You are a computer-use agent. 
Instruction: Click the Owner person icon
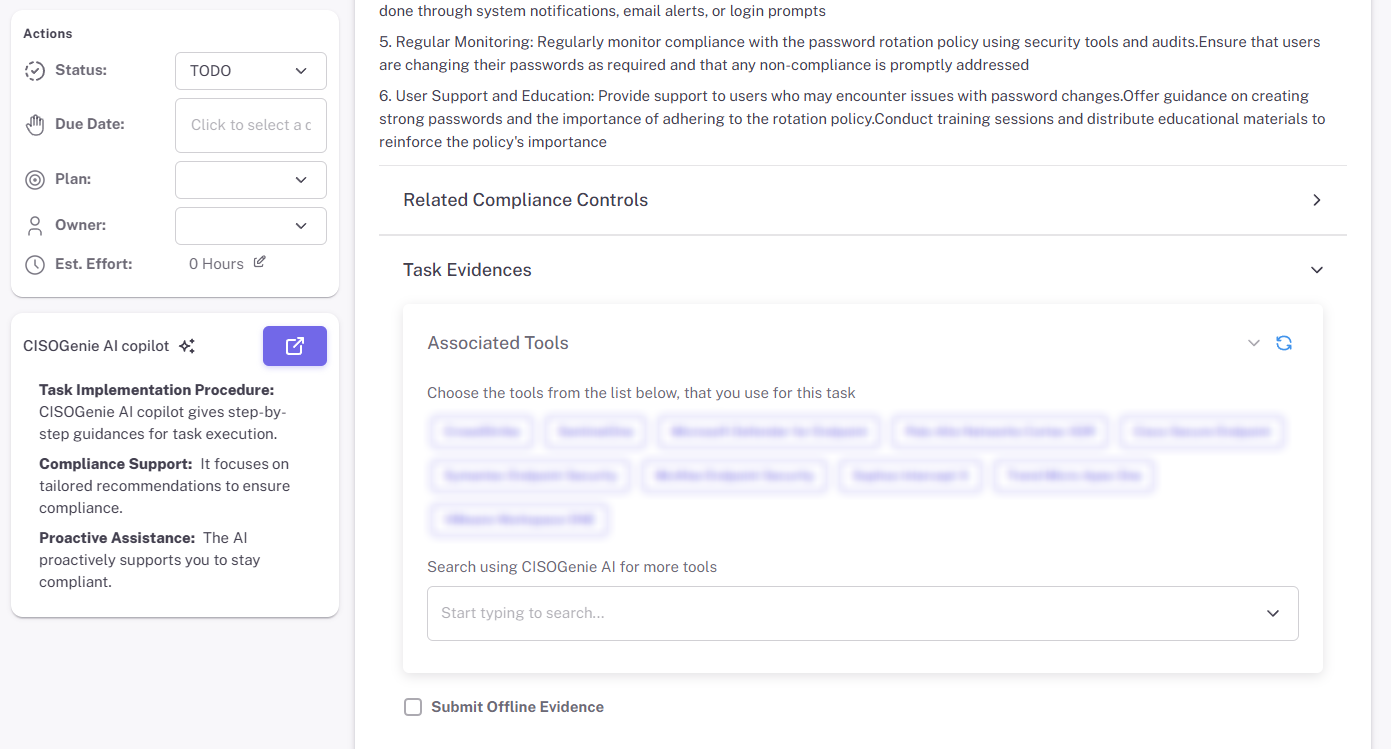(35, 226)
